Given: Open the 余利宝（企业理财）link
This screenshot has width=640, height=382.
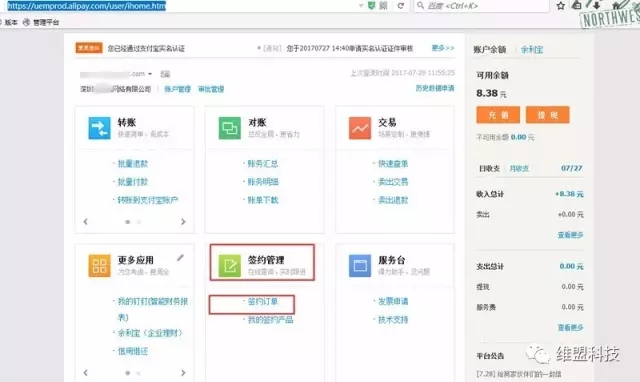Looking at the screenshot, I should coord(150,333).
